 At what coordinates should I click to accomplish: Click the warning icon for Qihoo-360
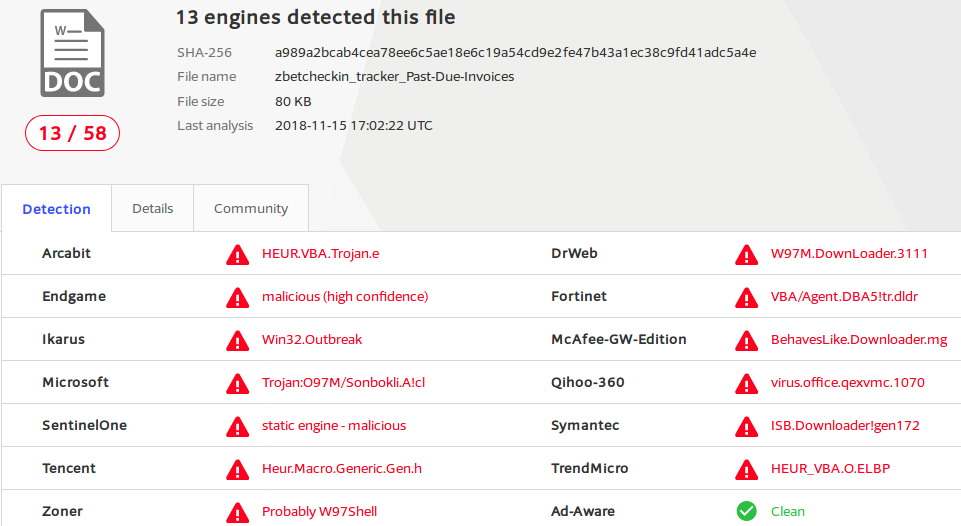point(746,383)
